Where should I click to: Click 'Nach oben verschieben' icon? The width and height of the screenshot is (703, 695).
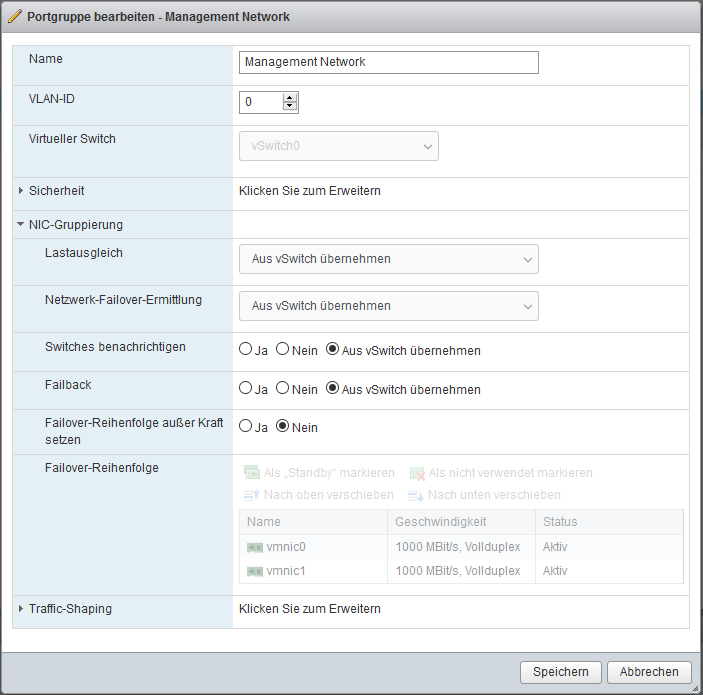tap(252, 495)
